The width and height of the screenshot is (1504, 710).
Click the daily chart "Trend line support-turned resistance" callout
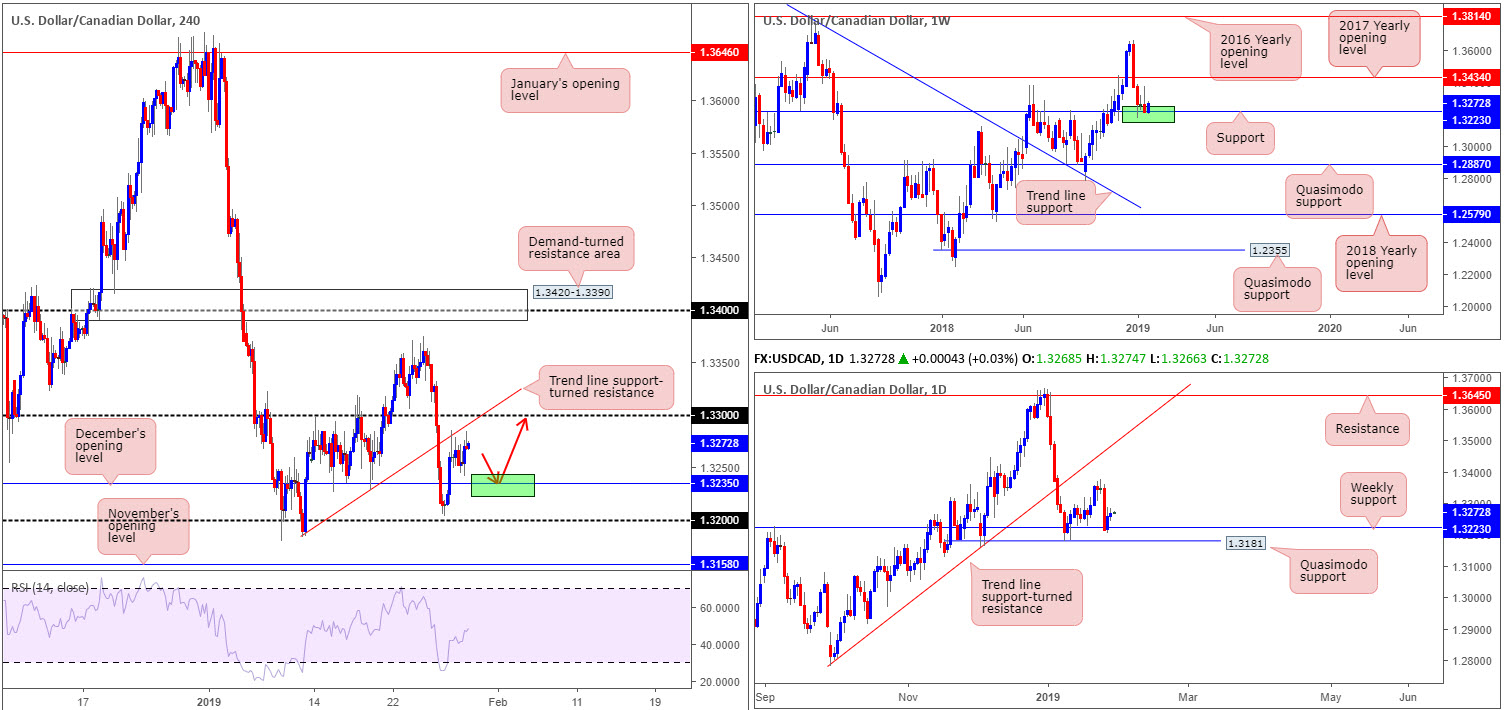1025,597
